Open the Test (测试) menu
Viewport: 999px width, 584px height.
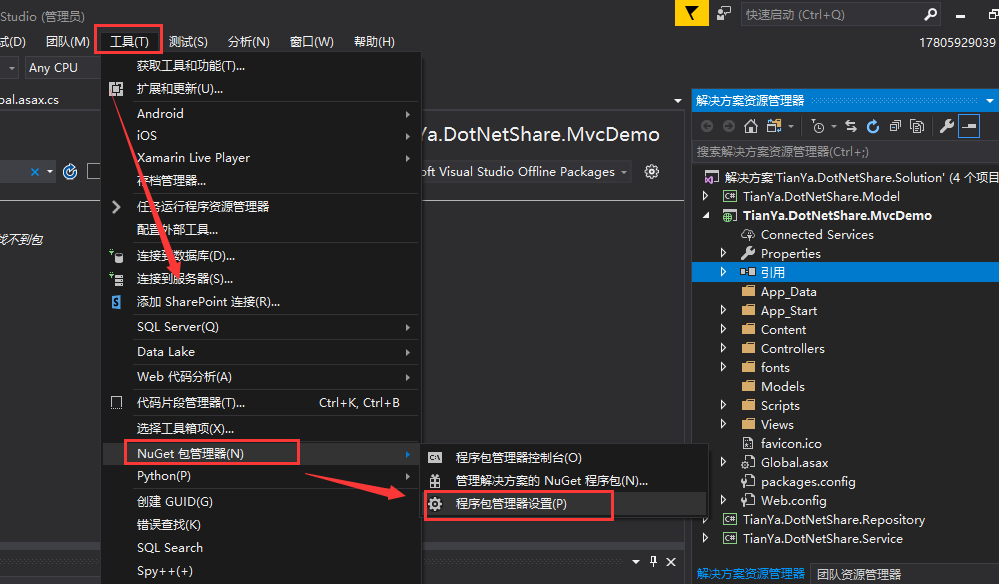[x=188, y=41]
